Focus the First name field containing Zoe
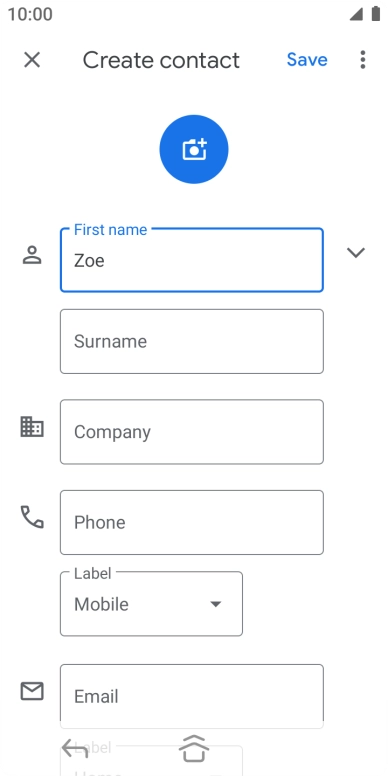 pyautogui.click(x=192, y=260)
